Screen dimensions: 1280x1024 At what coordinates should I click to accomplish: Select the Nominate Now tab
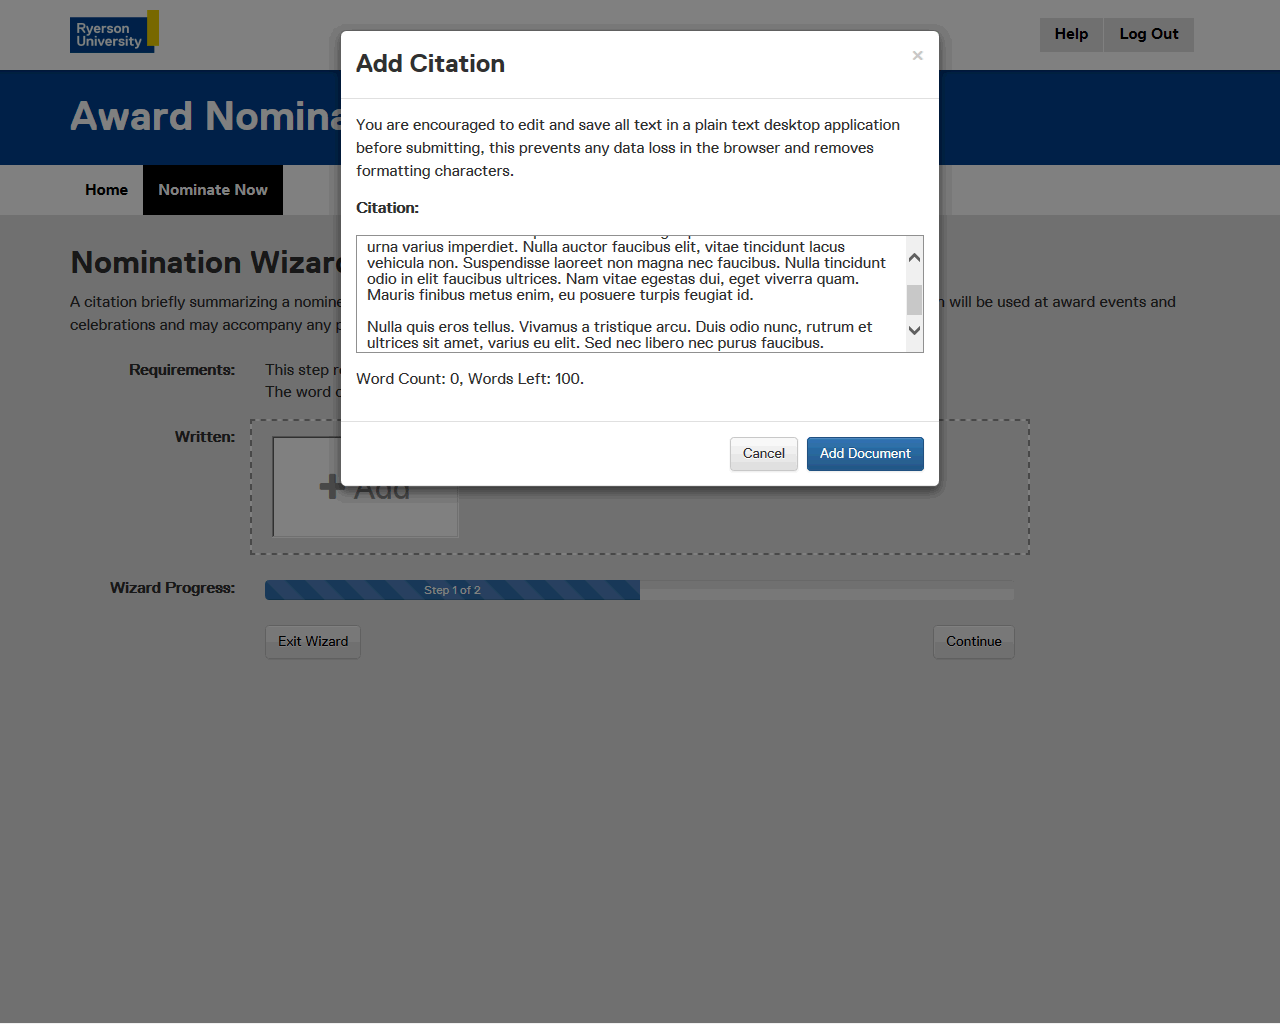[212, 190]
